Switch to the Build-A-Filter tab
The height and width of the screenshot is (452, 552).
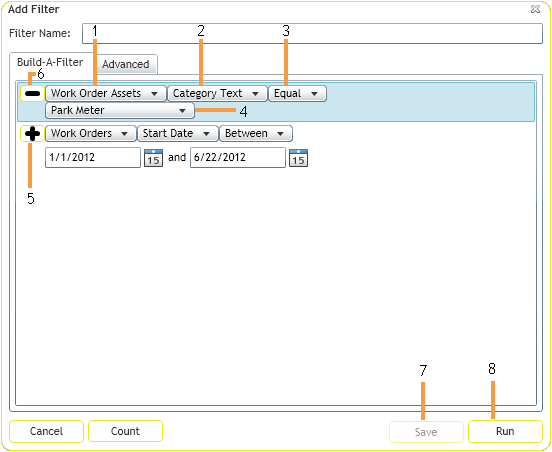click(50, 62)
